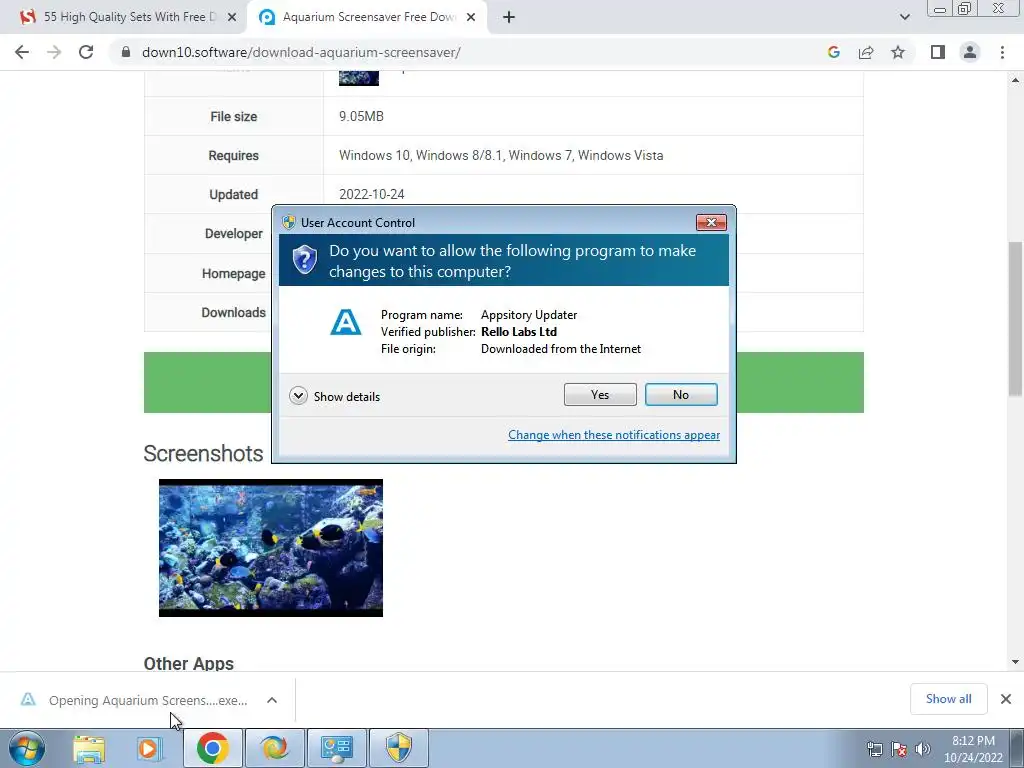Screen dimensions: 1024x768
Task: Click the 'Downloads' row label
Action: coord(233,312)
